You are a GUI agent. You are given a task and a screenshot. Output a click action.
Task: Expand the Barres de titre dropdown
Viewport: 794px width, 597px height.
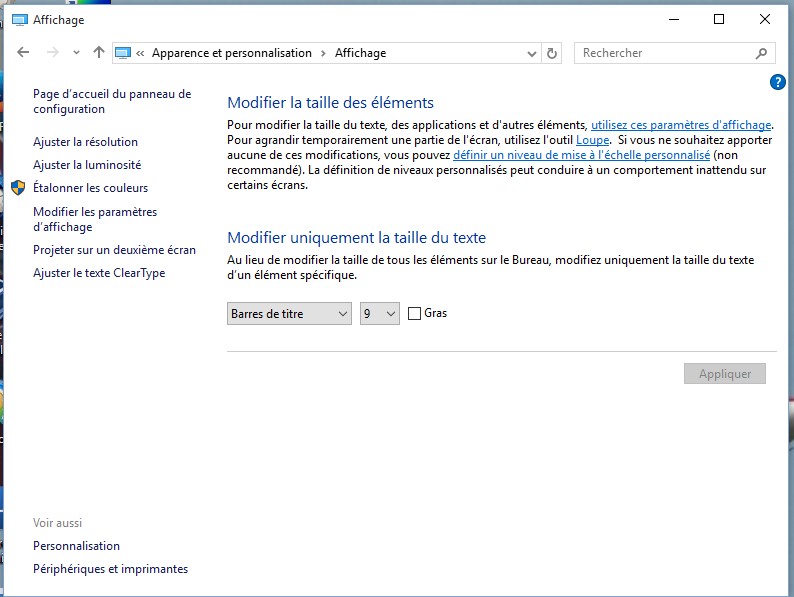289,314
